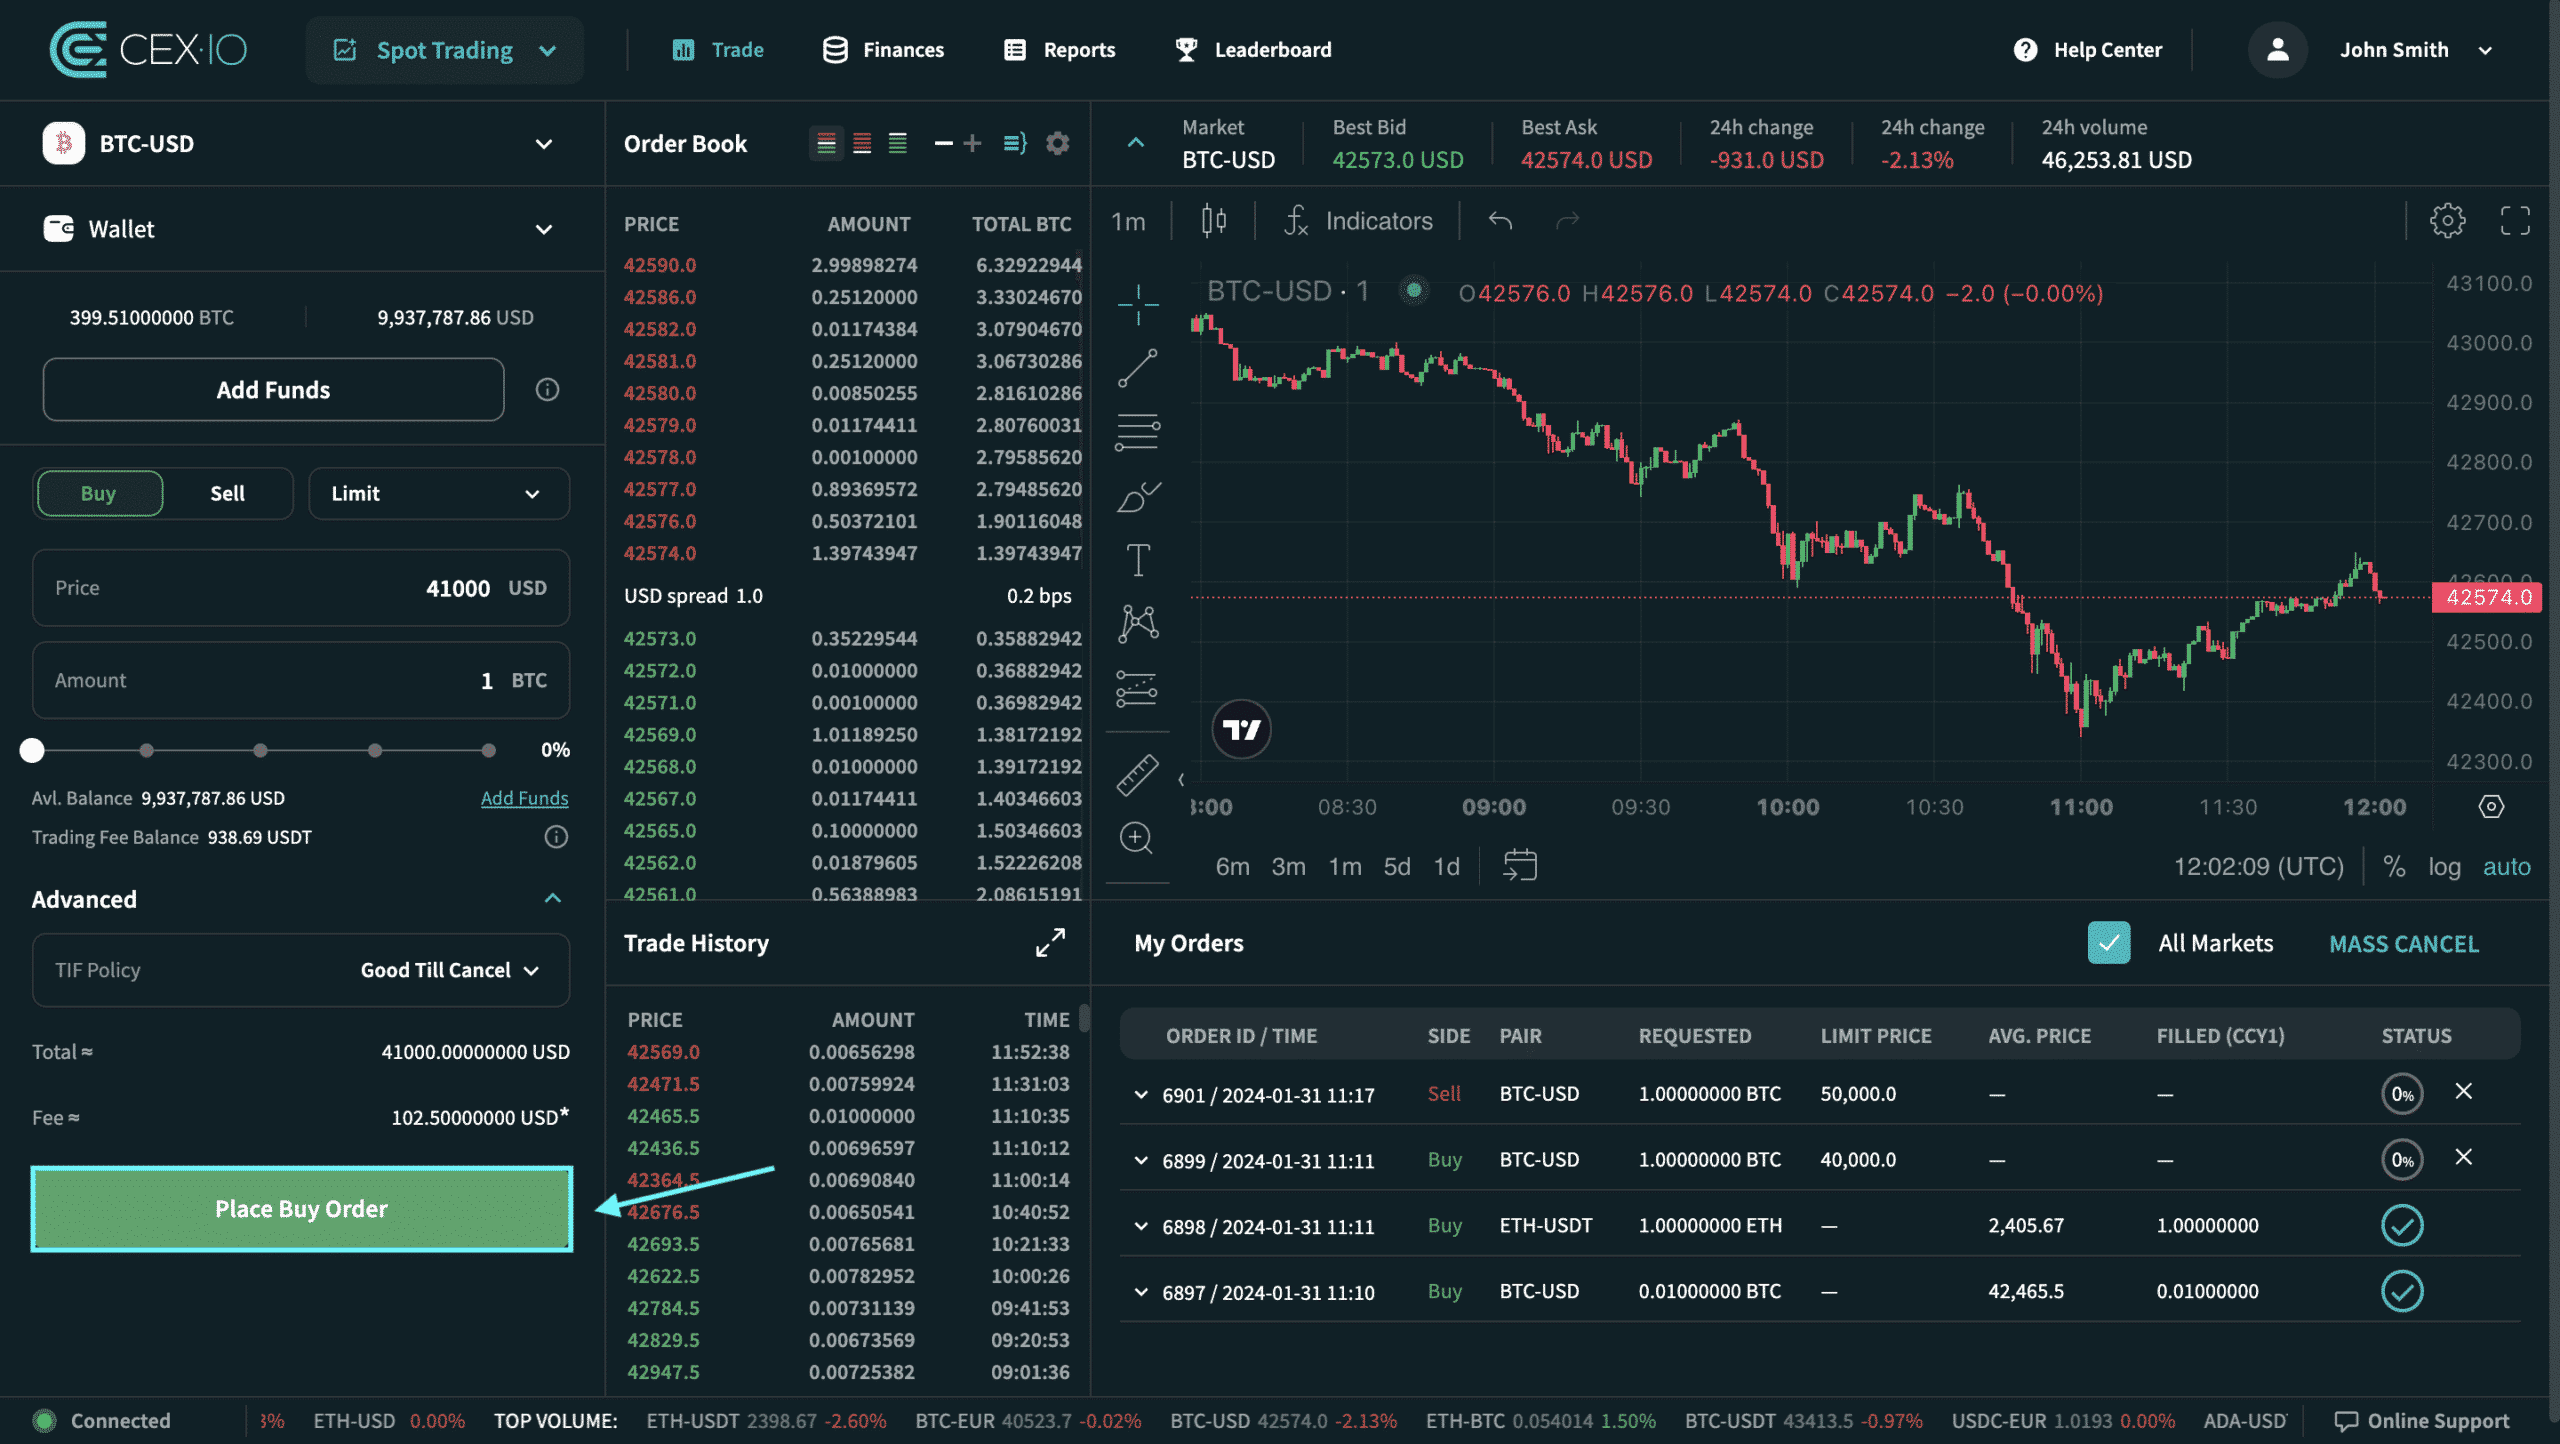2560x1444 pixels.
Task: Select the text annotation tool
Action: tap(1138, 560)
